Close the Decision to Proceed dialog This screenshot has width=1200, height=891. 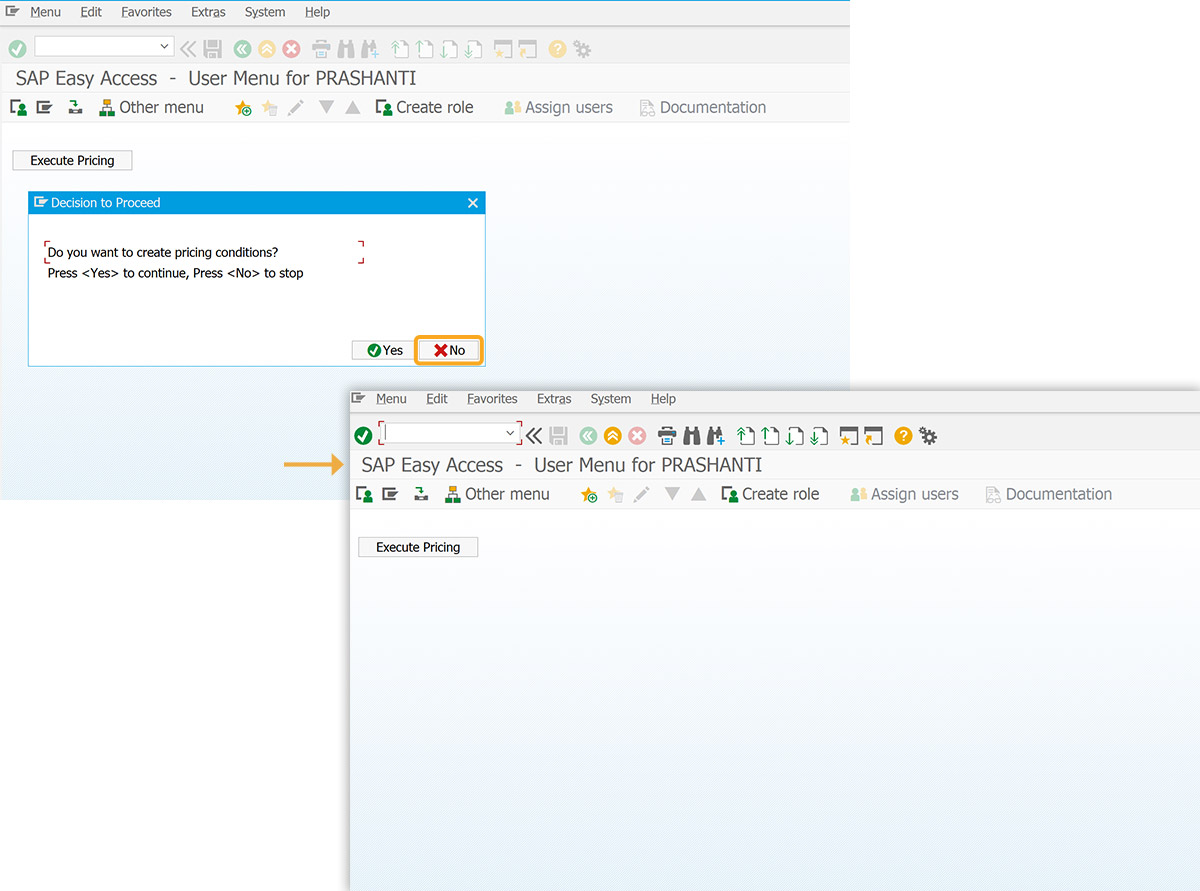pyautogui.click(x=473, y=203)
